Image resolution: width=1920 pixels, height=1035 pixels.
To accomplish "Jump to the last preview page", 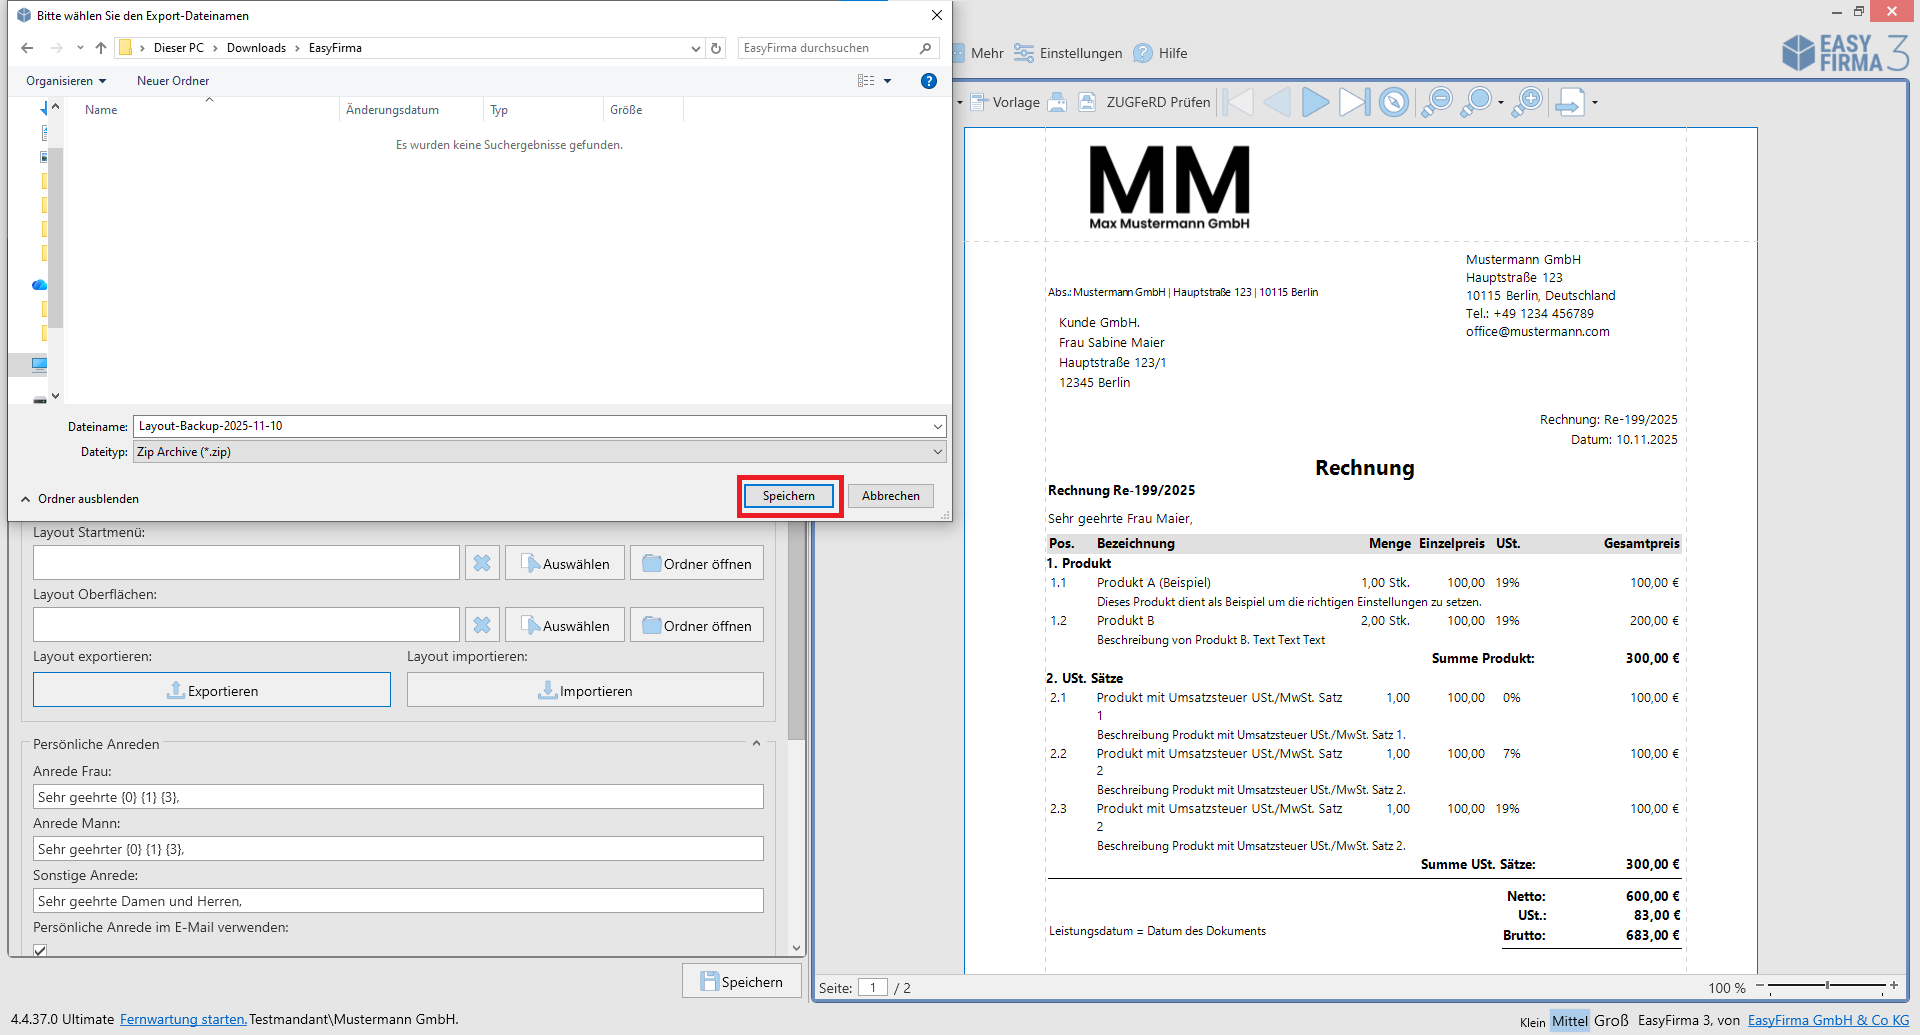I will coord(1354,102).
